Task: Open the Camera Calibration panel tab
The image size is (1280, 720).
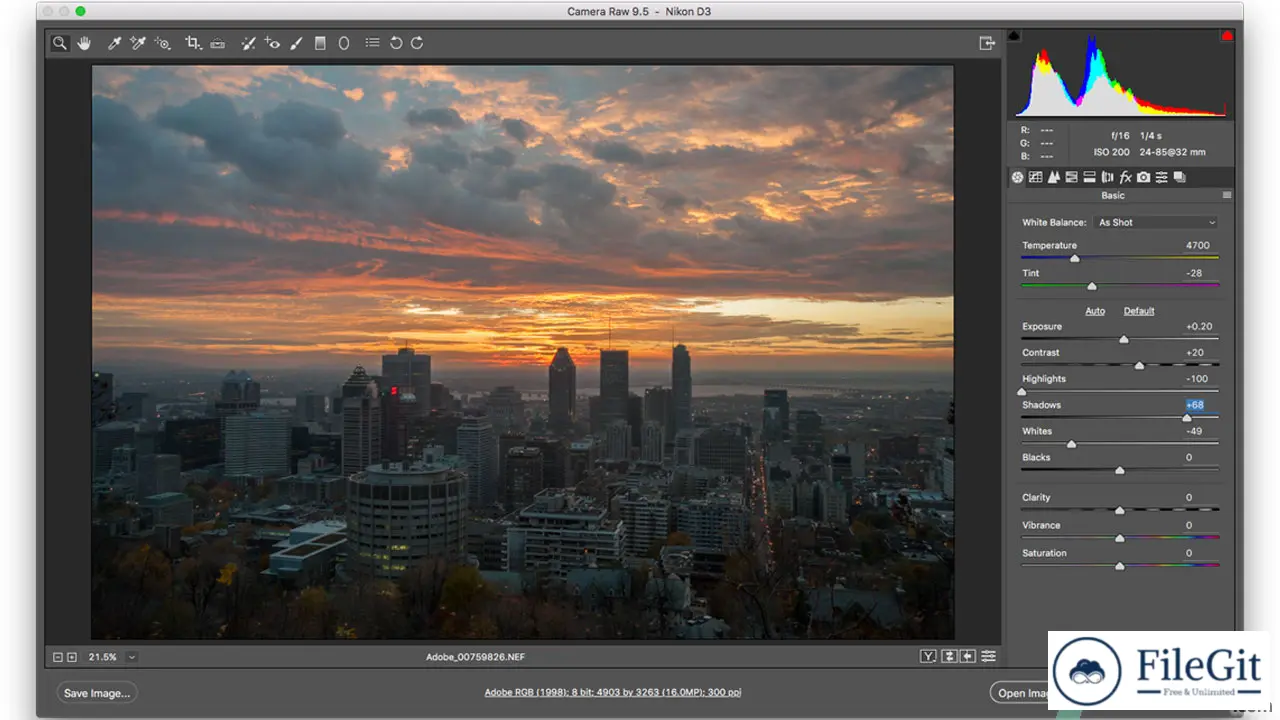Action: coord(1143,177)
